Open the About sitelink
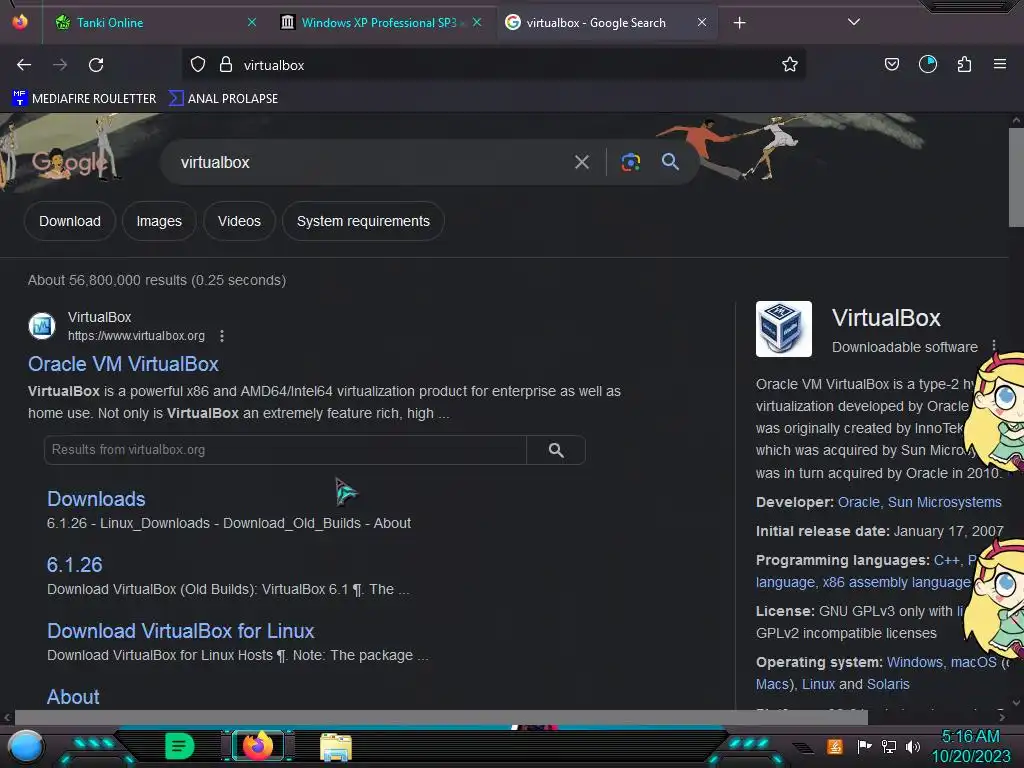Viewport: 1024px width, 768px height. (x=73, y=697)
